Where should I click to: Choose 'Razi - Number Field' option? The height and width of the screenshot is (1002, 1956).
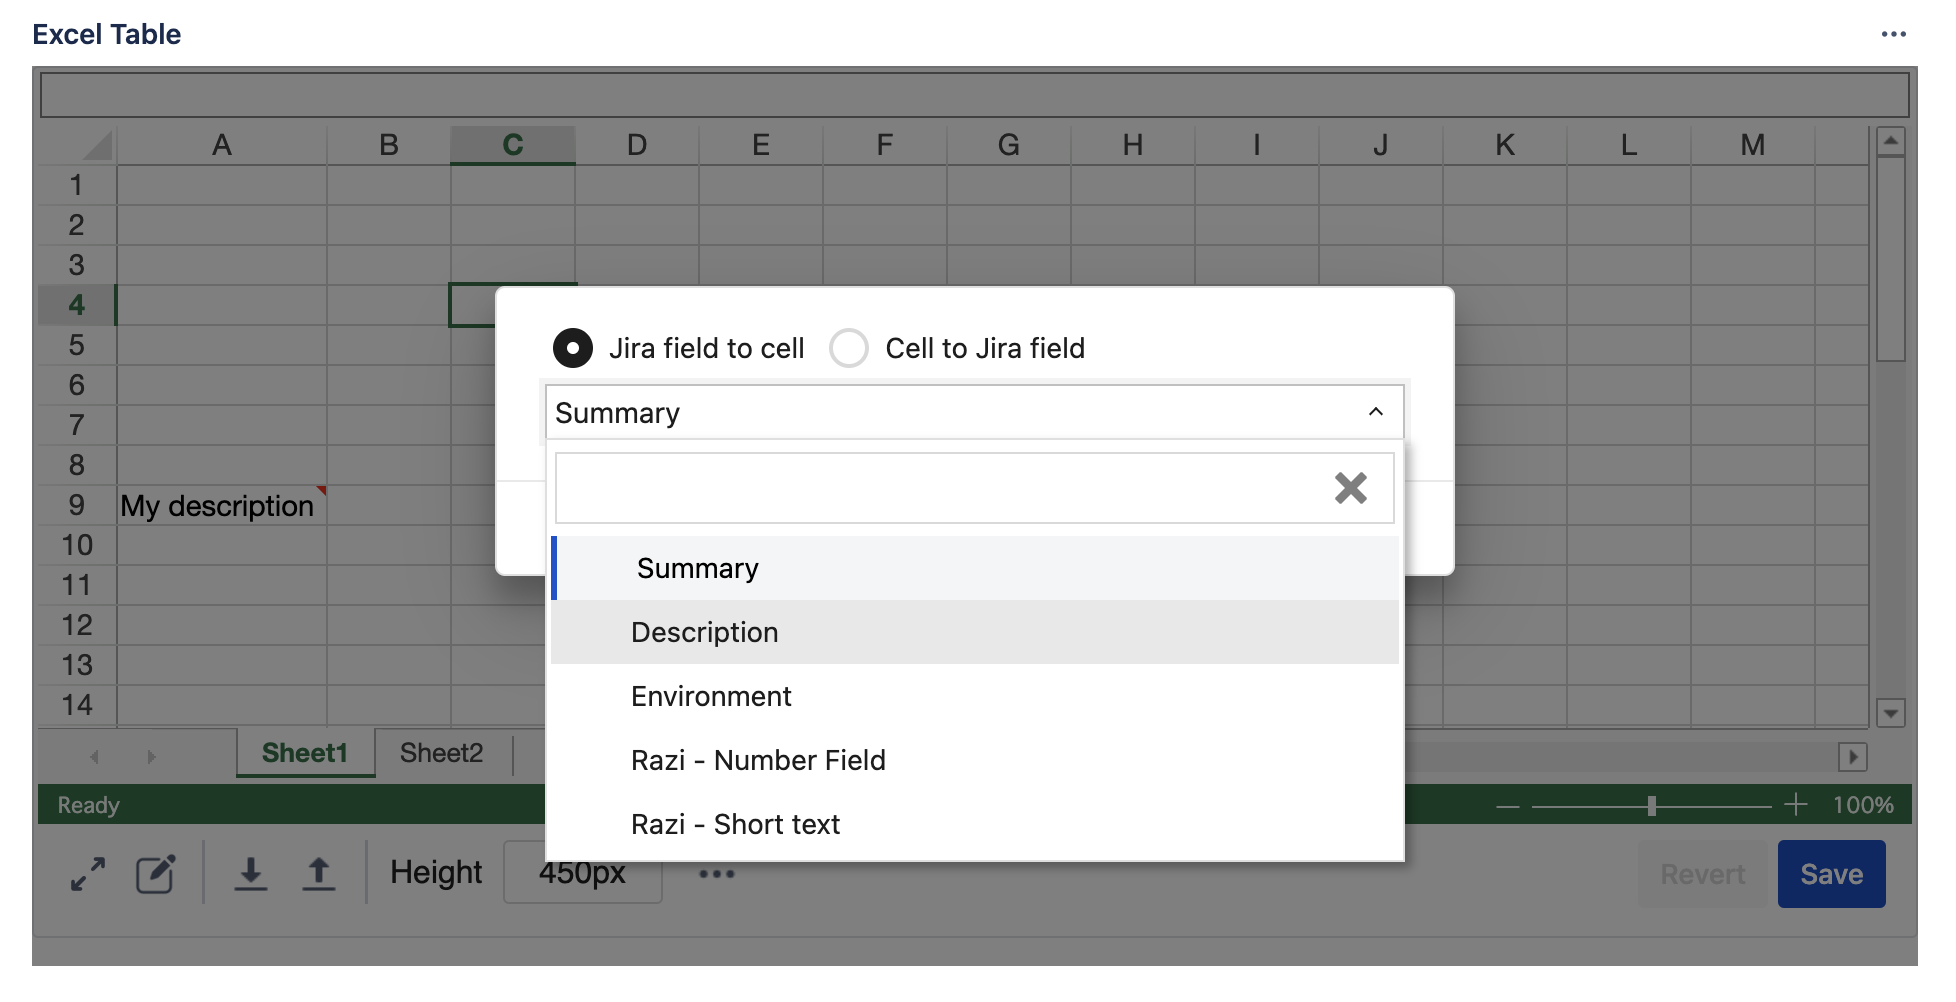(x=758, y=760)
